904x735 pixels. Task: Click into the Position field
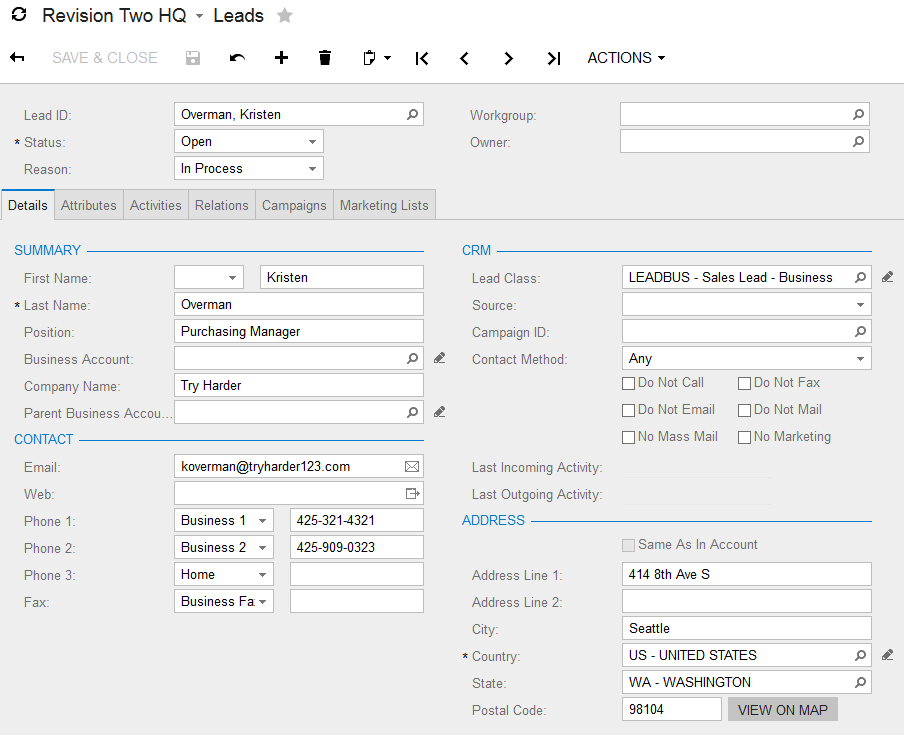(x=299, y=331)
